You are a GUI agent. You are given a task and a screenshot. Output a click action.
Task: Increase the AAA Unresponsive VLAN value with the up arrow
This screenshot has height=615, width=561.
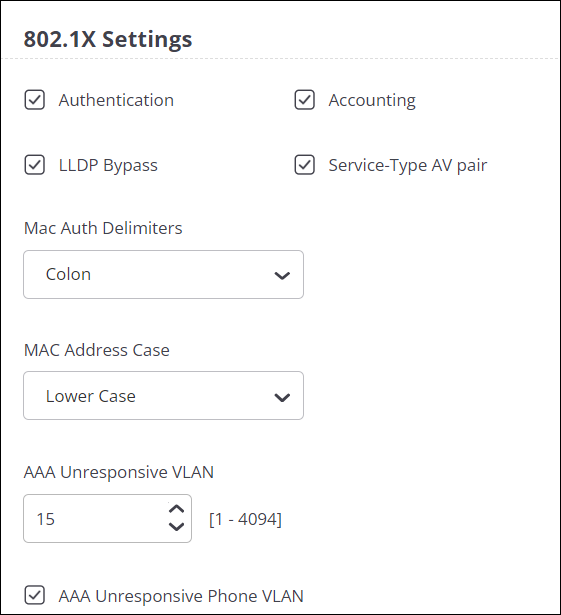(x=176, y=509)
